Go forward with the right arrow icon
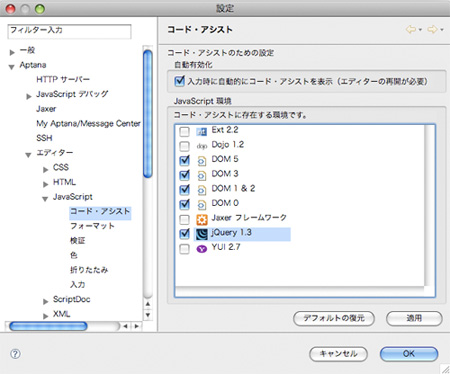This screenshot has height=374, width=450. [x=432, y=29]
